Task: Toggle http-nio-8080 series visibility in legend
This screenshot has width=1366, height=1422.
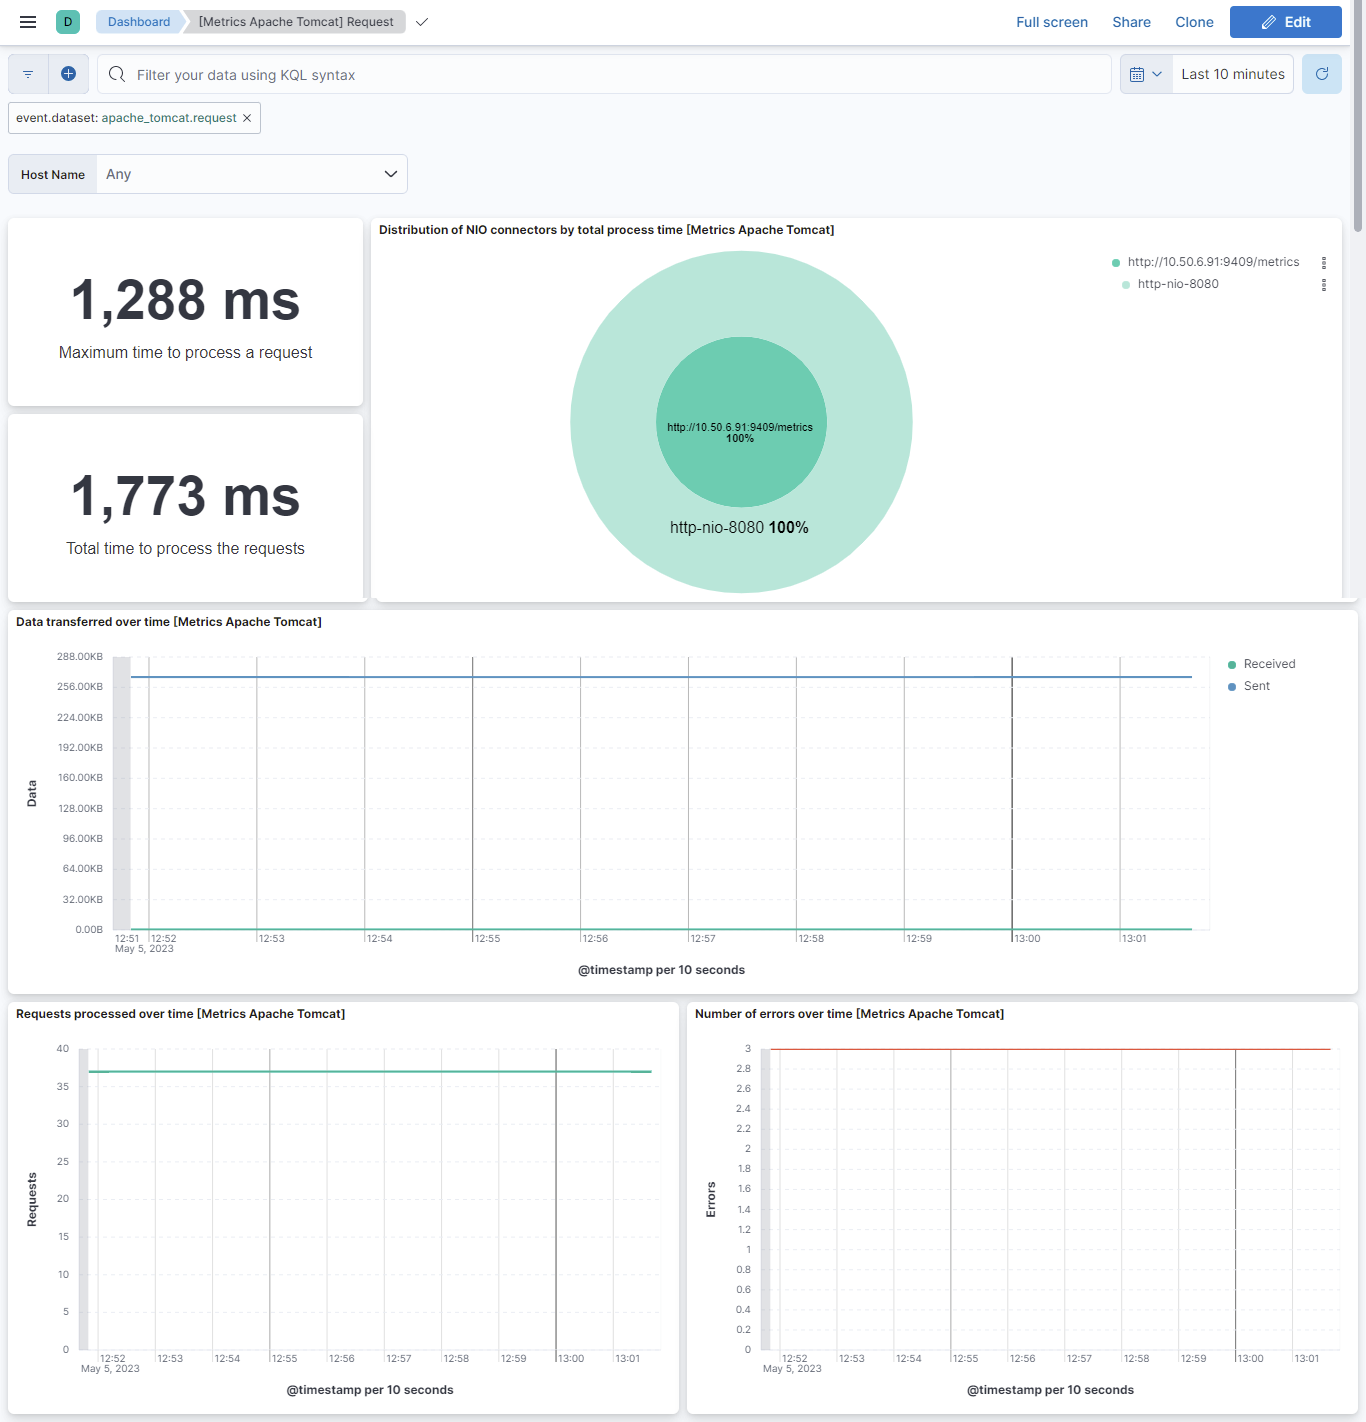Action: pyautogui.click(x=1177, y=284)
